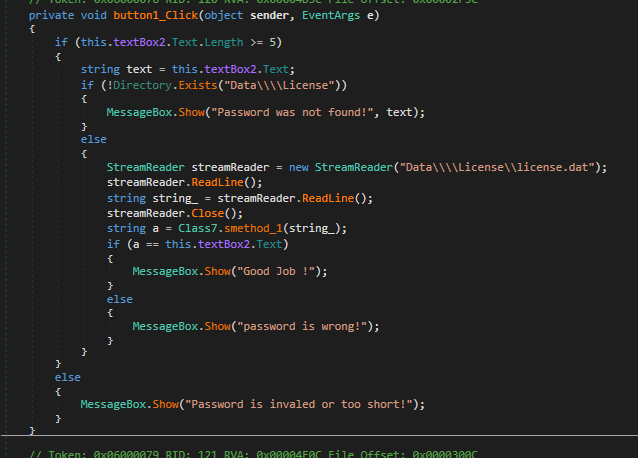Click the string_ variable declaration
This screenshot has height=458, width=638.
click(x=179, y=198)
